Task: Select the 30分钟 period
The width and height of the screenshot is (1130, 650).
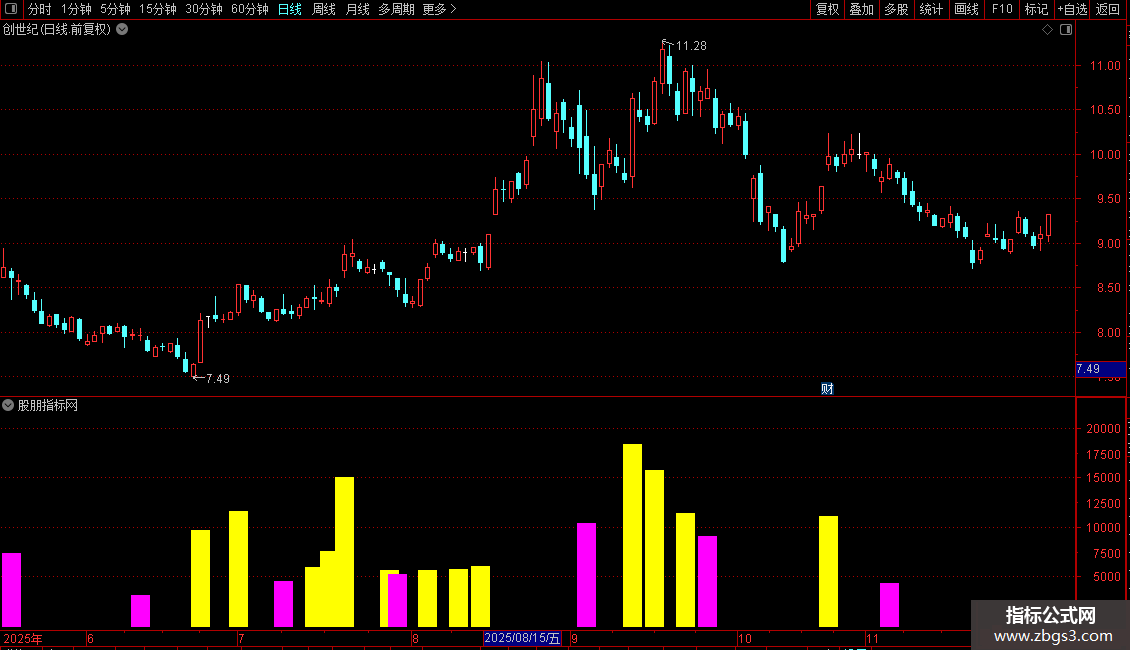Action: (x=204, y=9)
